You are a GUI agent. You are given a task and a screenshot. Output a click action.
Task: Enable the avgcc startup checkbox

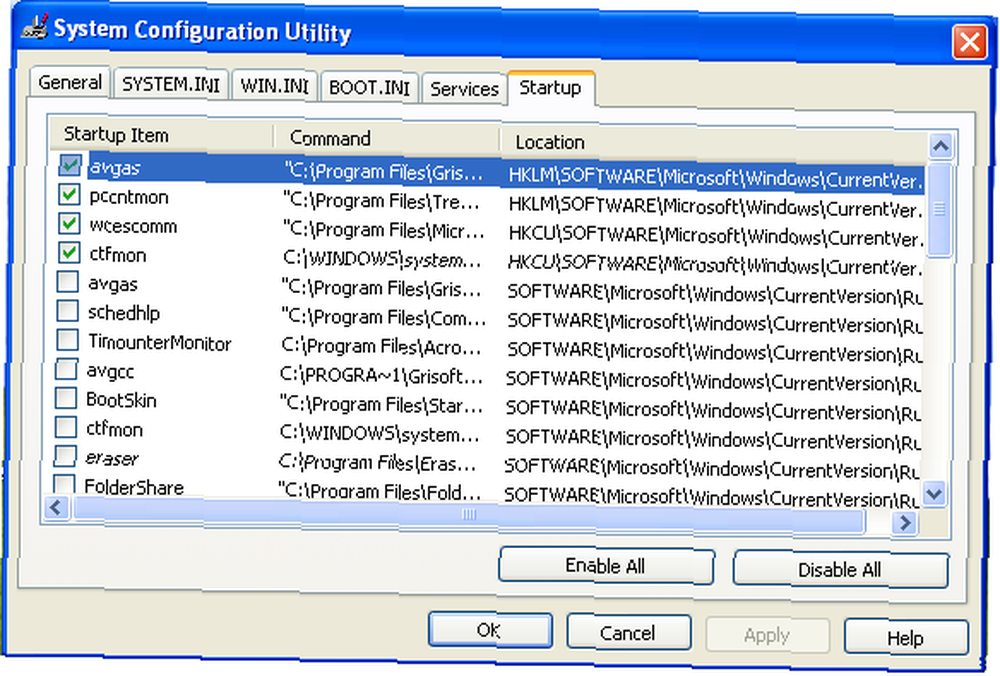pyautogui.click(x=66, y=369)
